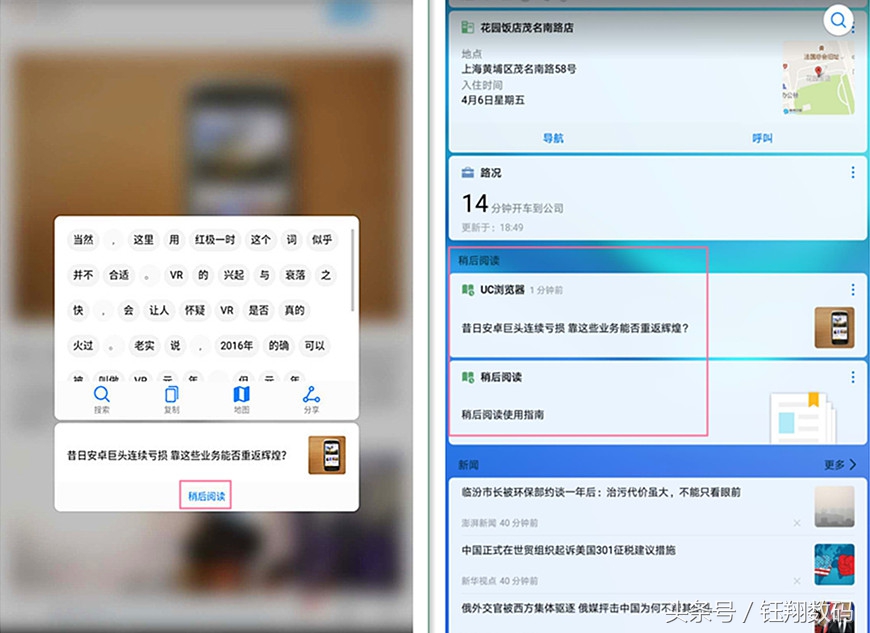
Task: Tap the phone thumbnail in the UC浏览器 card
Action: pos(834,328)
